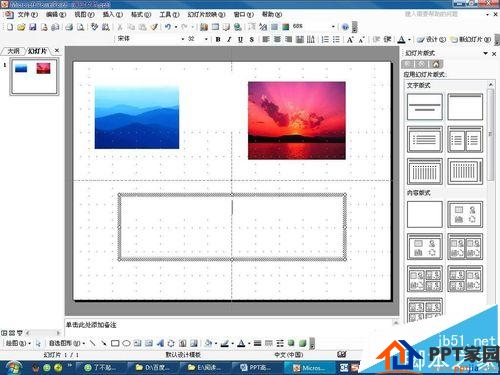
Task: Toggle Italic formatting
Action: [x=229, y=39]
